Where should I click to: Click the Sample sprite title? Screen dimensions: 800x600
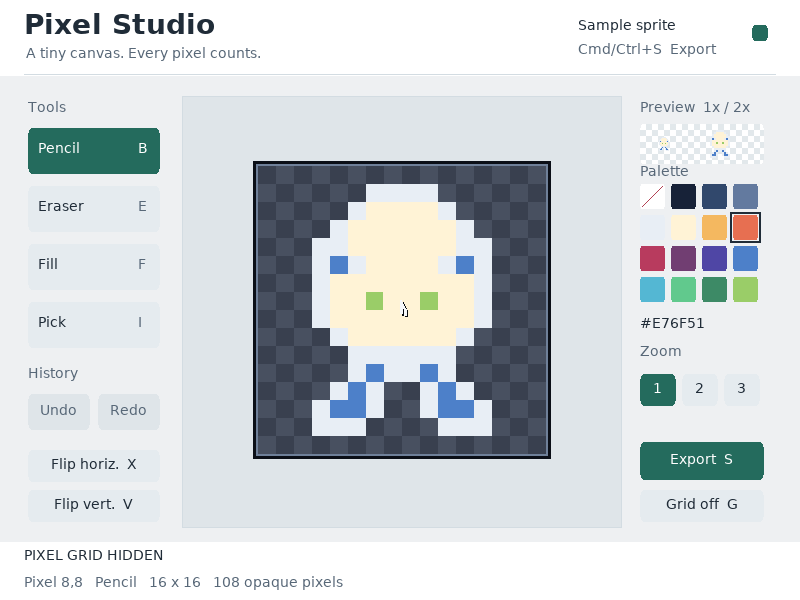(x=627, y=25)
